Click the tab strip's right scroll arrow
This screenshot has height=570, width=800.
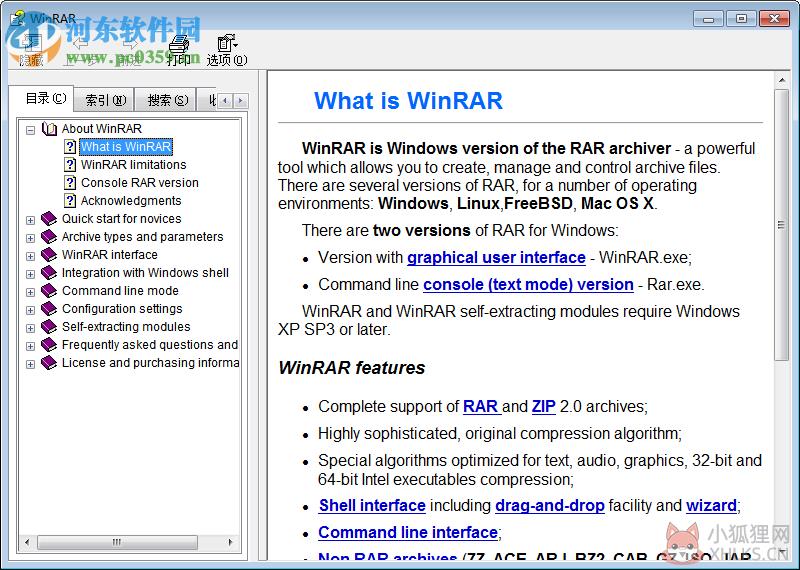tap(240, 101)
